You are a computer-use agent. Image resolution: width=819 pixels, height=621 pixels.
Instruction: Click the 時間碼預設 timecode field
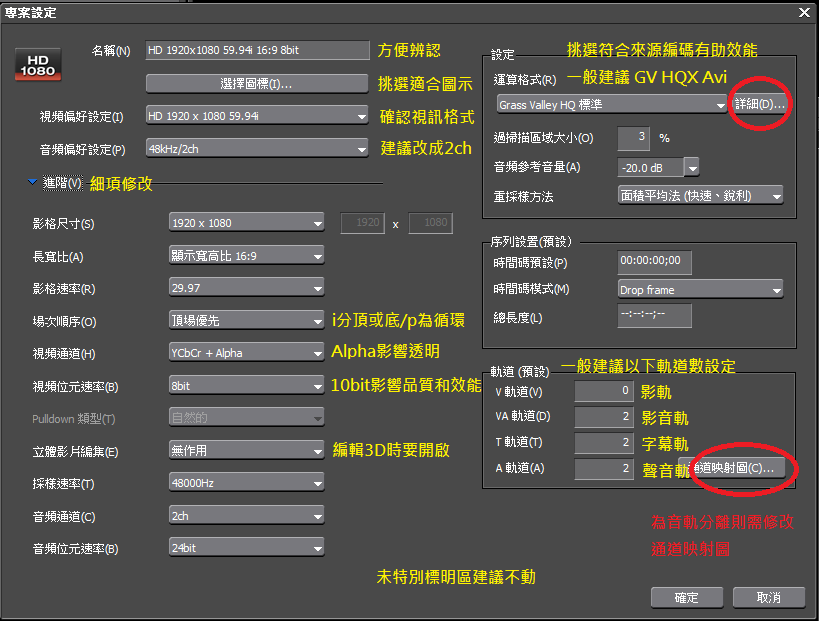[x=654, y=261]
